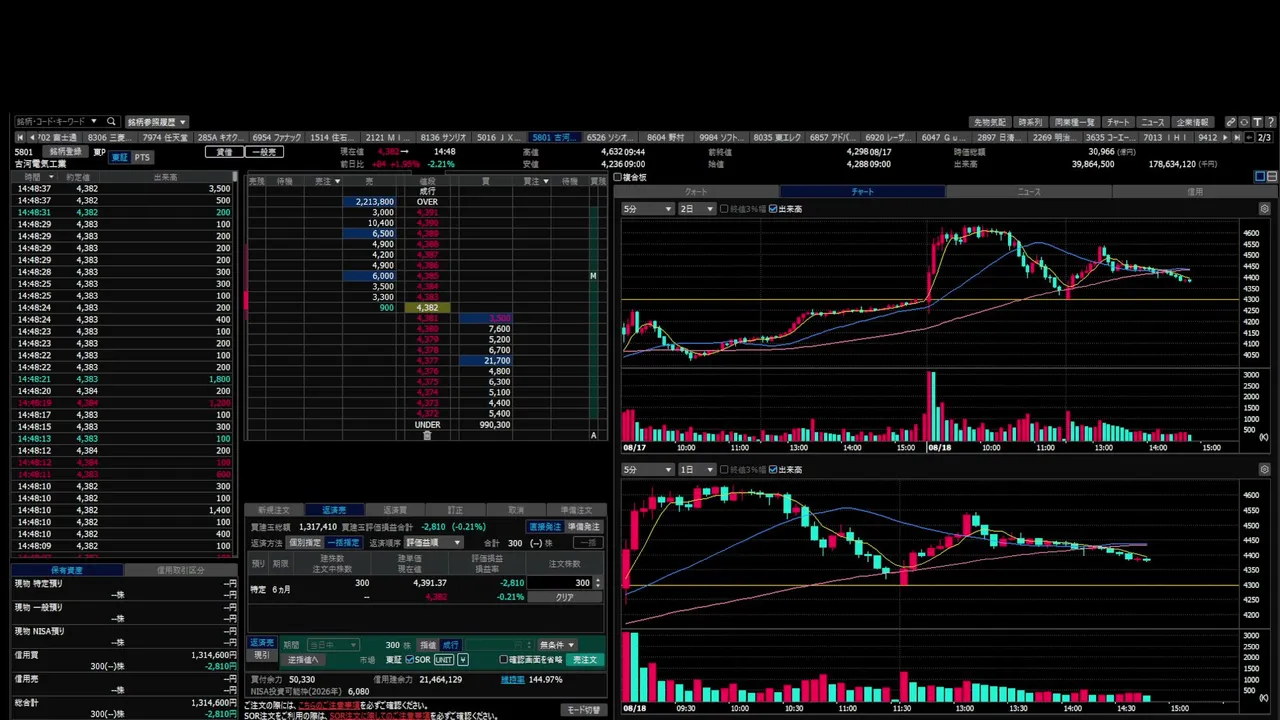Viewport: 1280px width, 720px height.
Task: Switch to single-pane layout icon
Action: coord(1260,177)
